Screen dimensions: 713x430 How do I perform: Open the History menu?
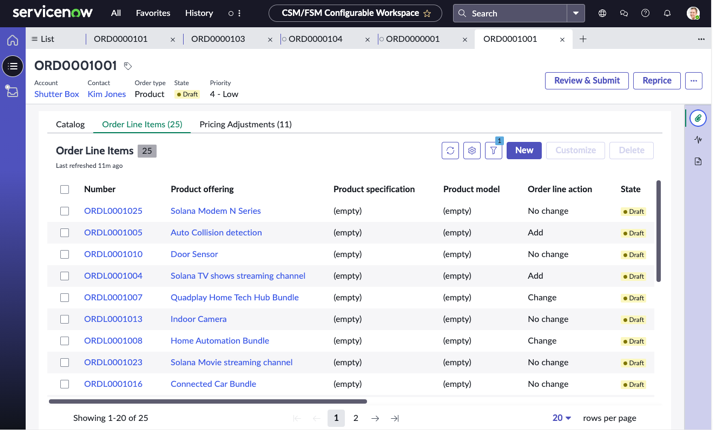pos(199,13)
